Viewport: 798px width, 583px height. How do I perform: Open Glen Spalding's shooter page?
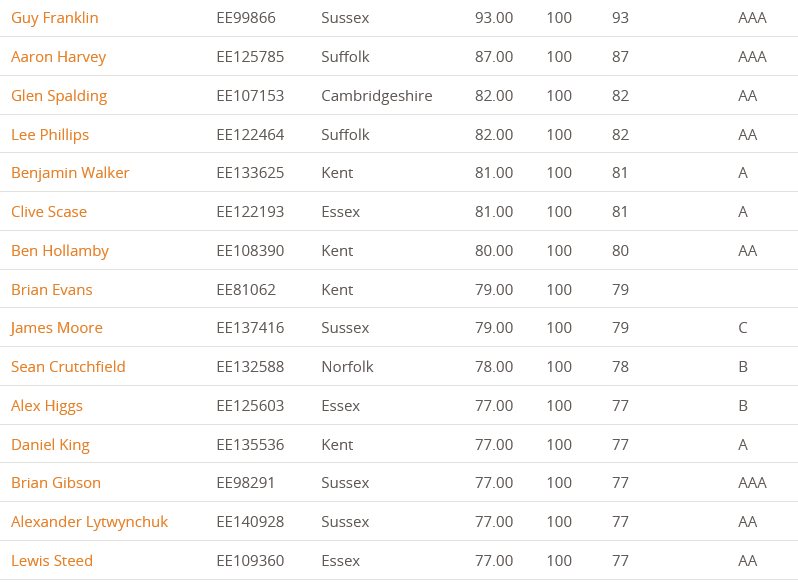pyautogui.click(x=59, y=96)
